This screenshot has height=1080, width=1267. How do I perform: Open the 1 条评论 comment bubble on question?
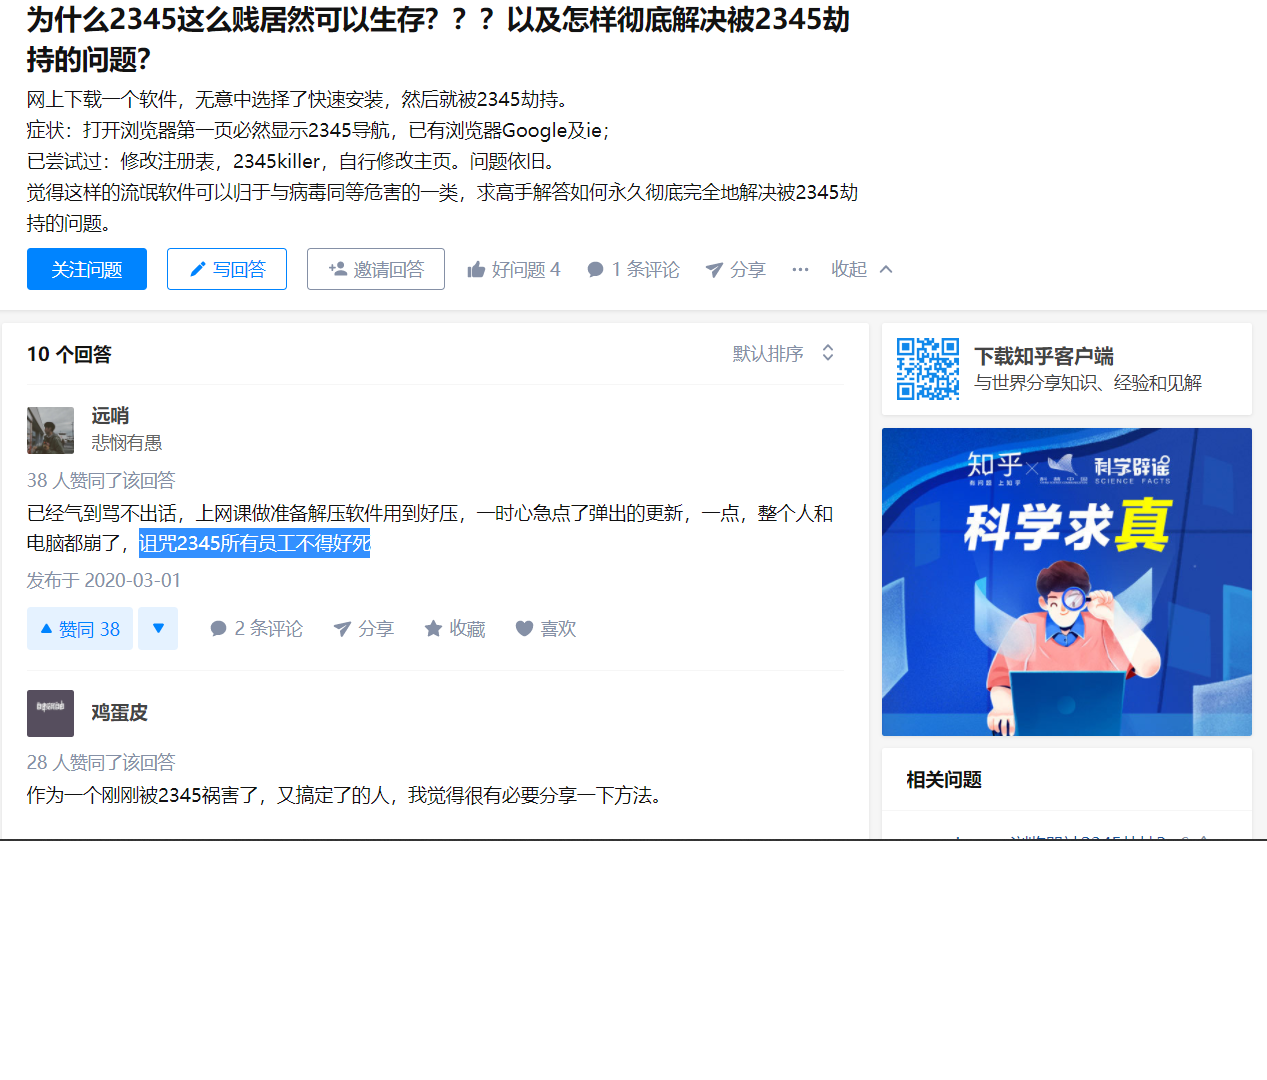[633, 269]
